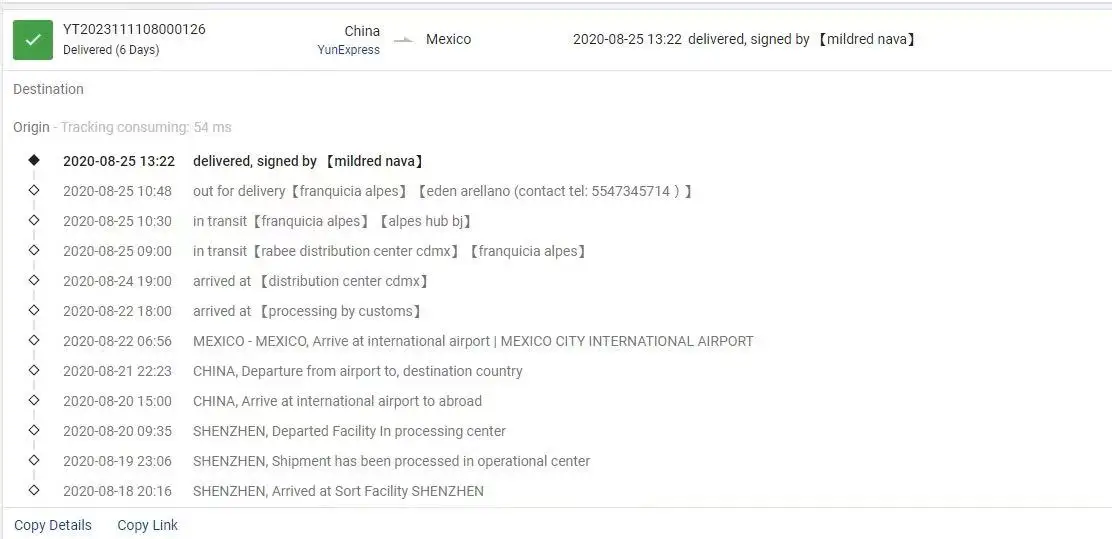Click the marker for distribution center cdmx arrival

(34, 280)
